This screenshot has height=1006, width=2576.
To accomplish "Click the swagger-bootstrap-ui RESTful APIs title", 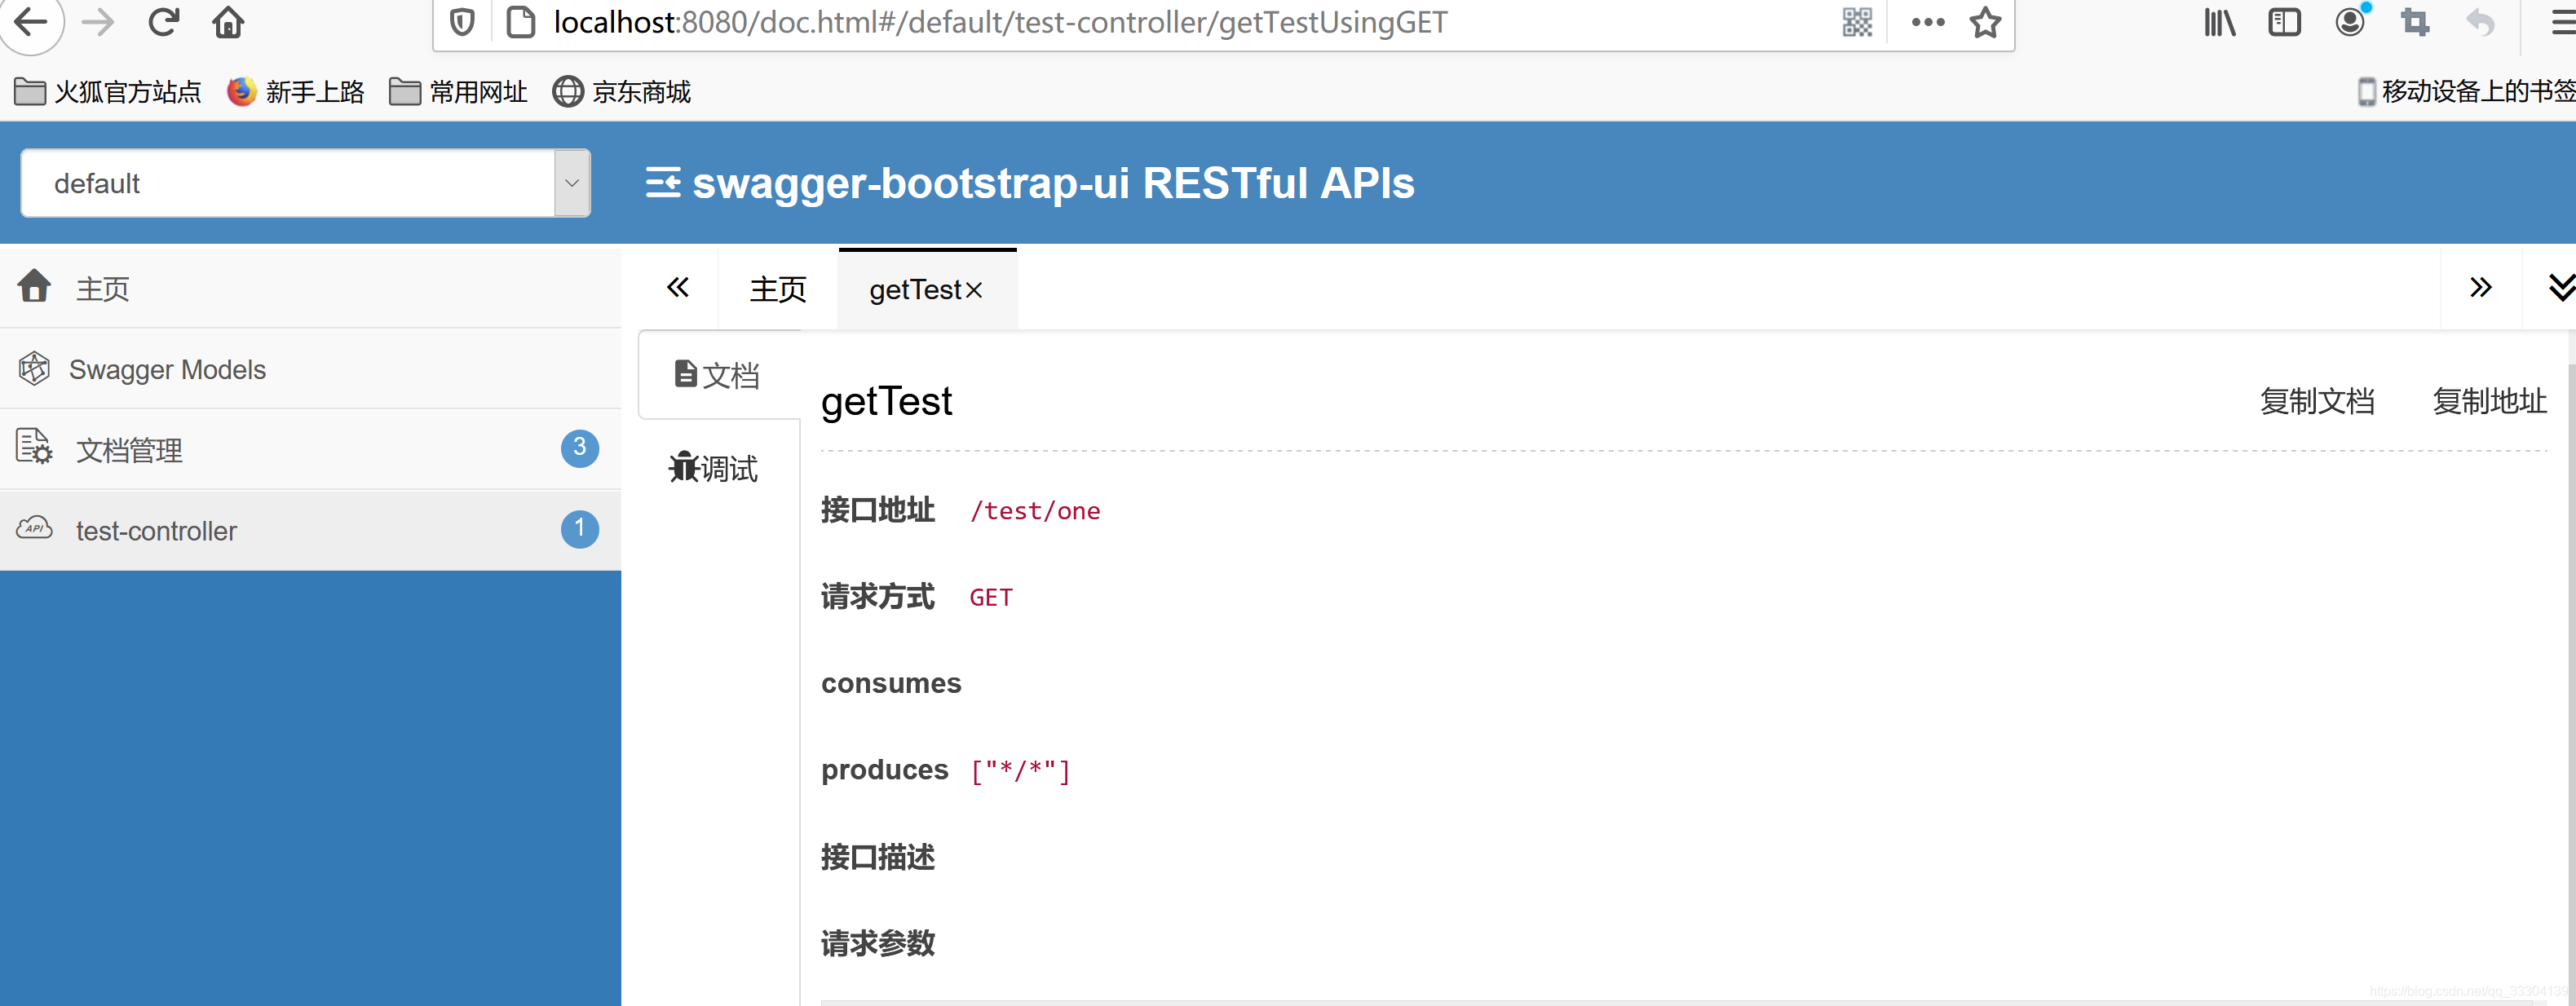I will coord(1053,183).
